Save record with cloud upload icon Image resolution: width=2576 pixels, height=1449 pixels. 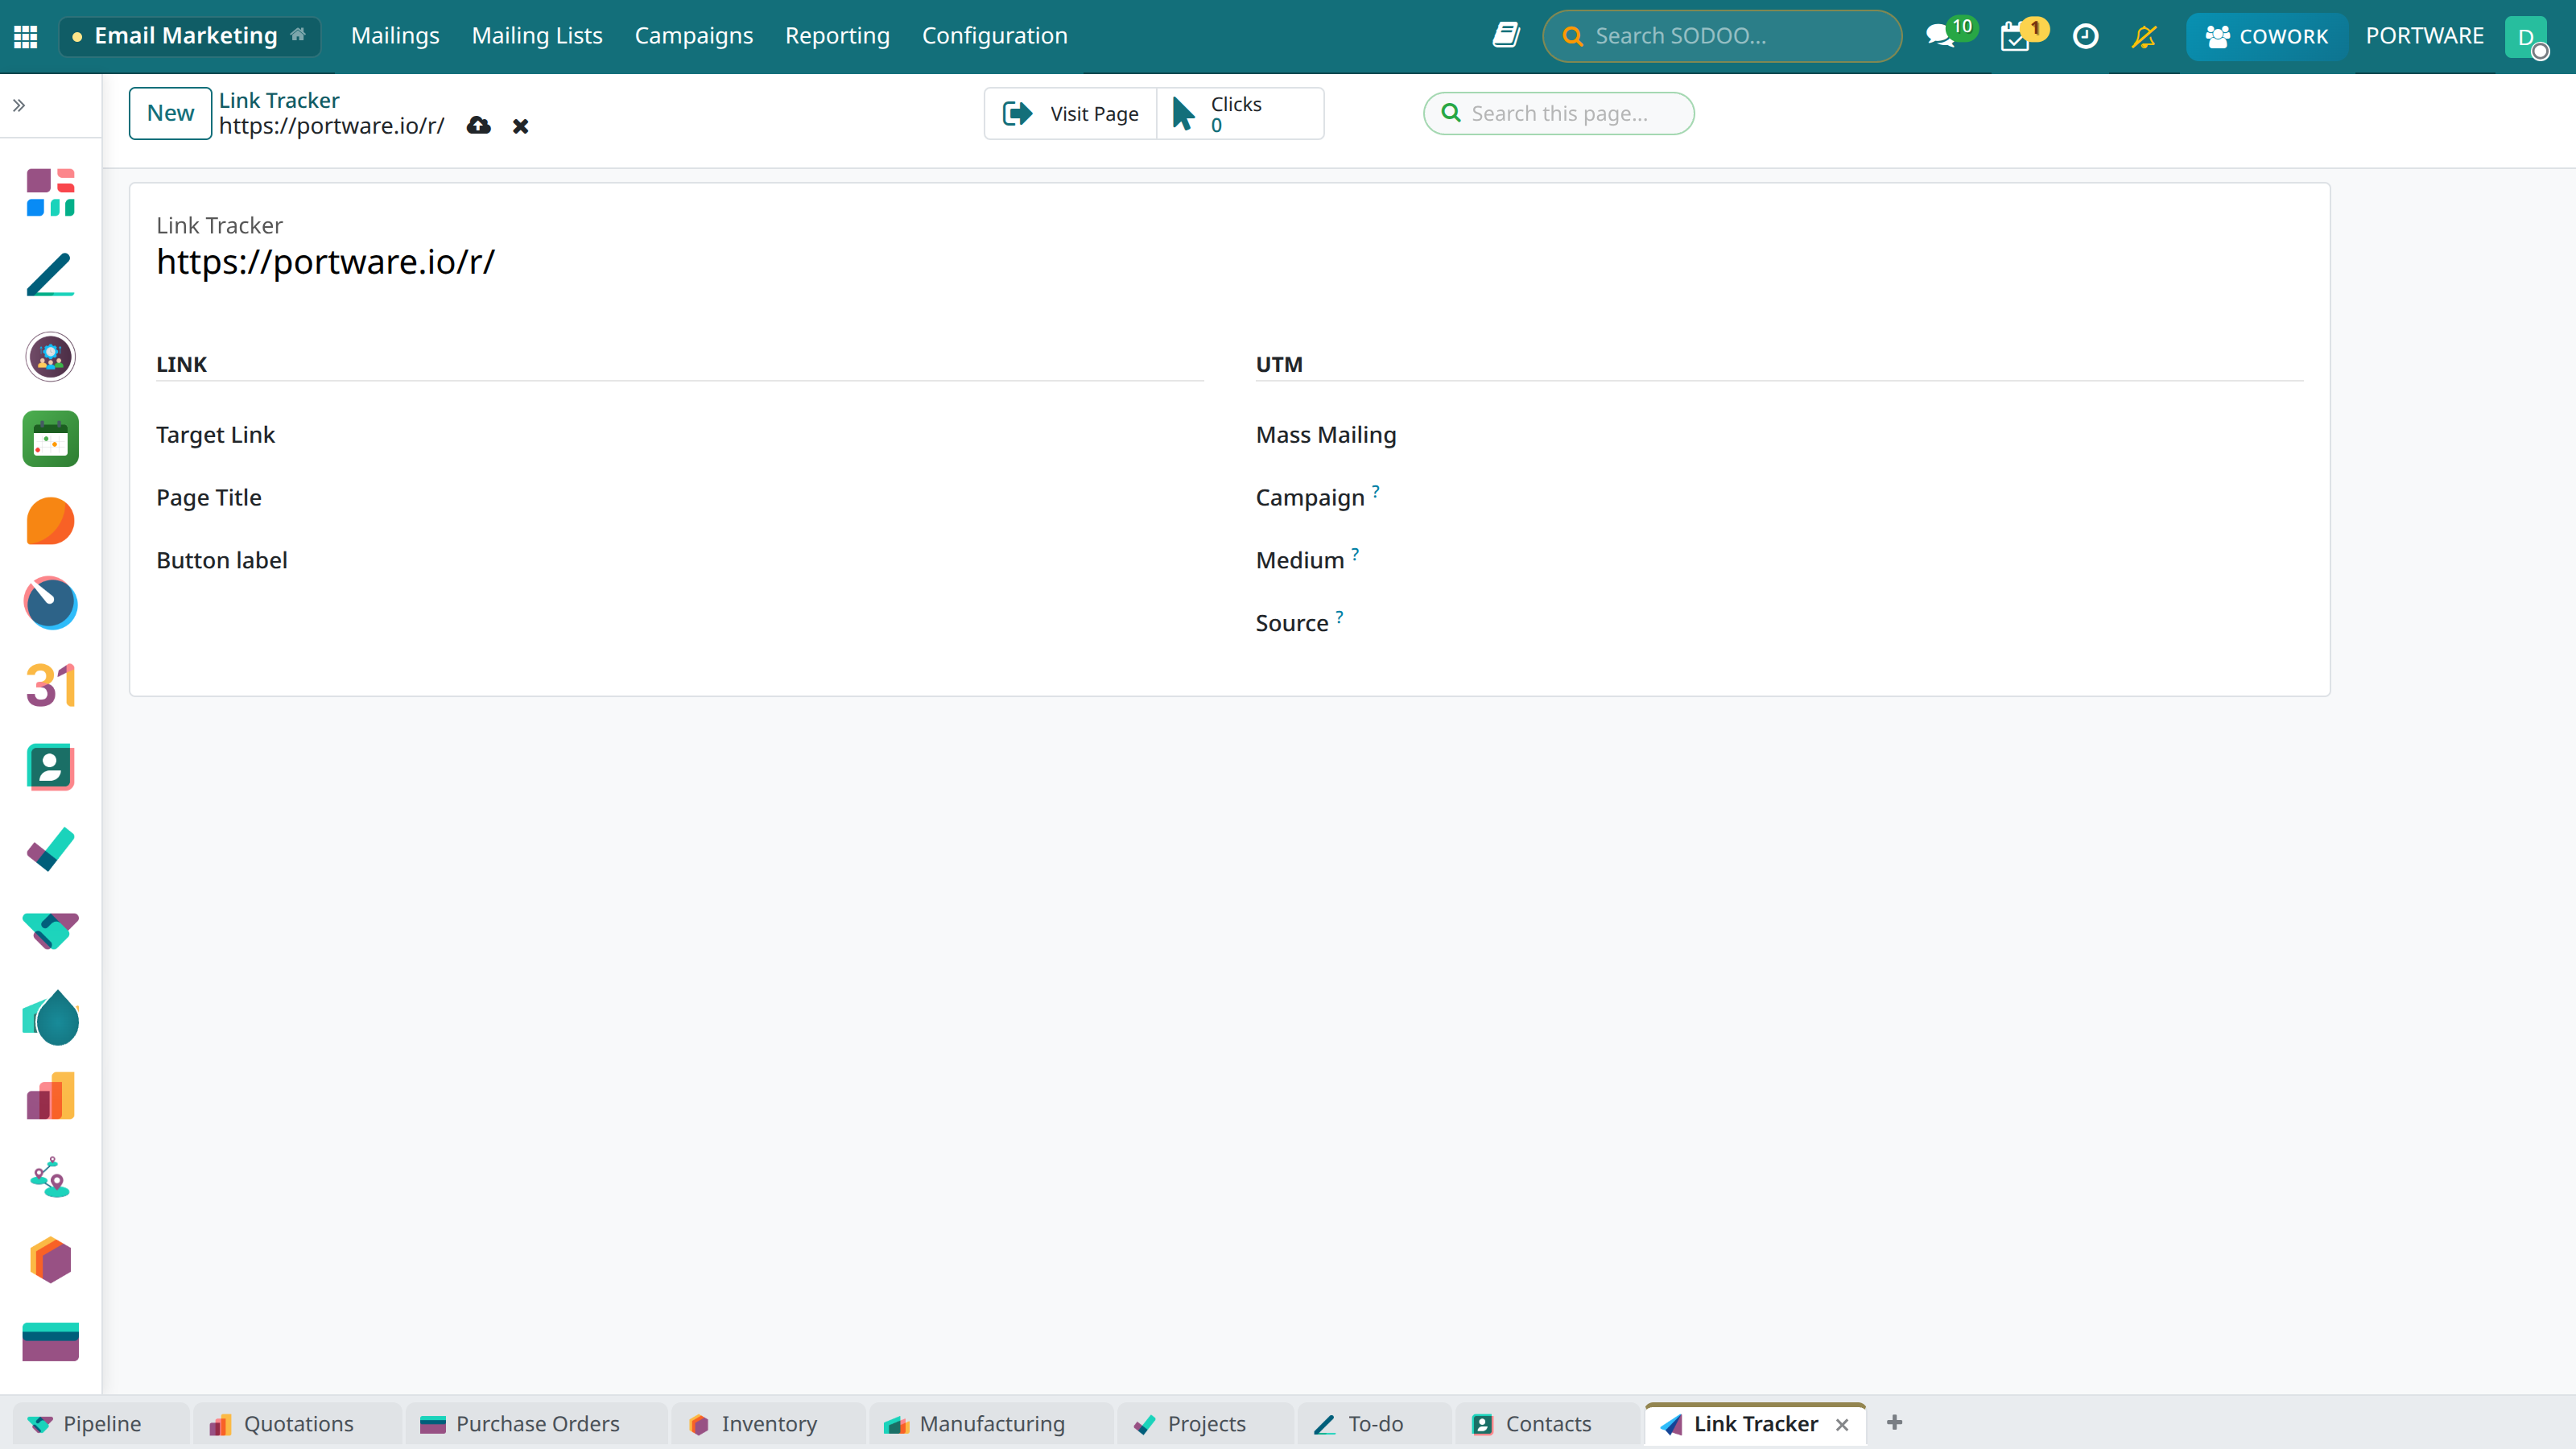click(479, 125)
